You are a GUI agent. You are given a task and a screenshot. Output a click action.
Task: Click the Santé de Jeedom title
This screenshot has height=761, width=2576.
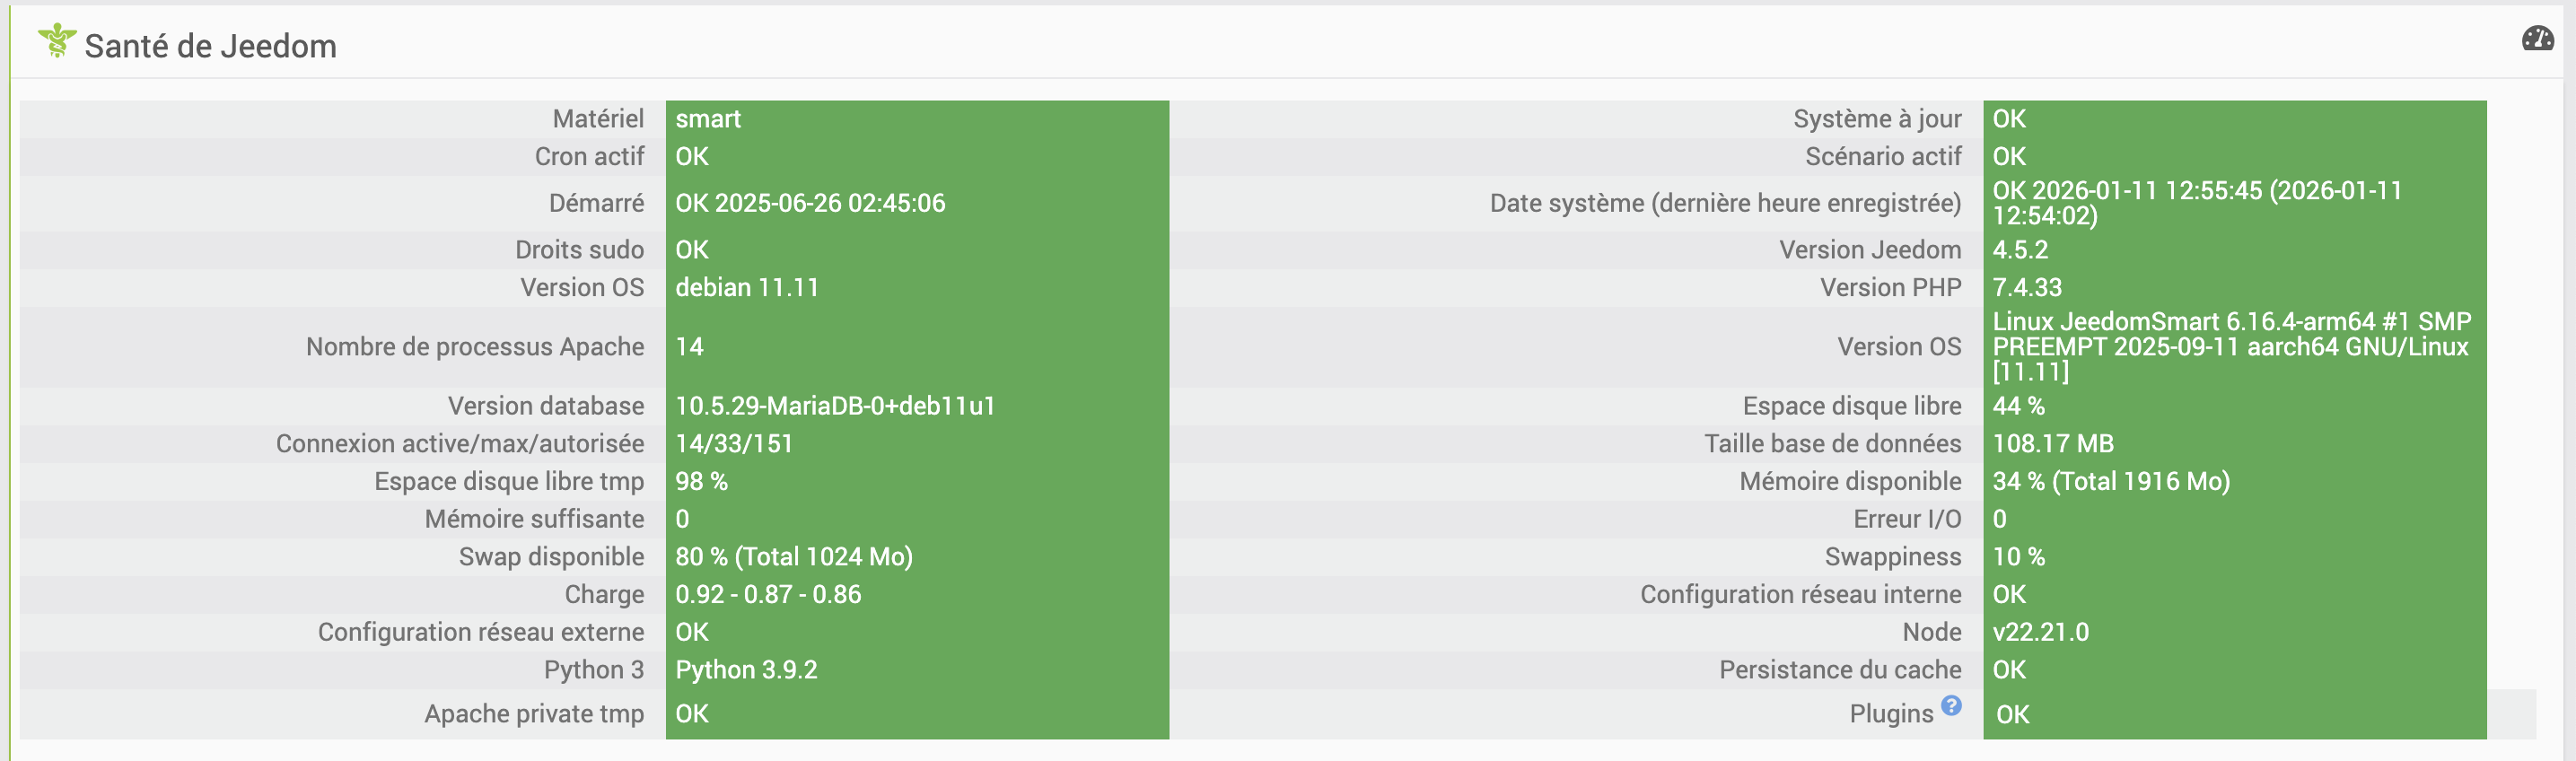pos(210,46)
